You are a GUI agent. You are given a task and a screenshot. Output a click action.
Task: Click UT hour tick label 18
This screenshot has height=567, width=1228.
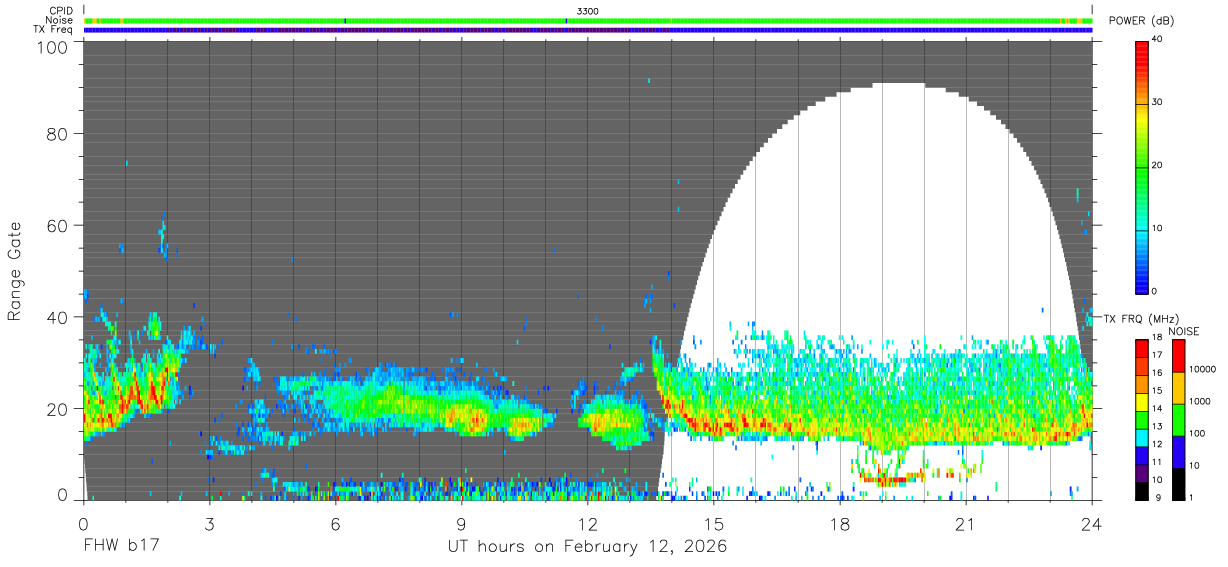tap(839, 523)
